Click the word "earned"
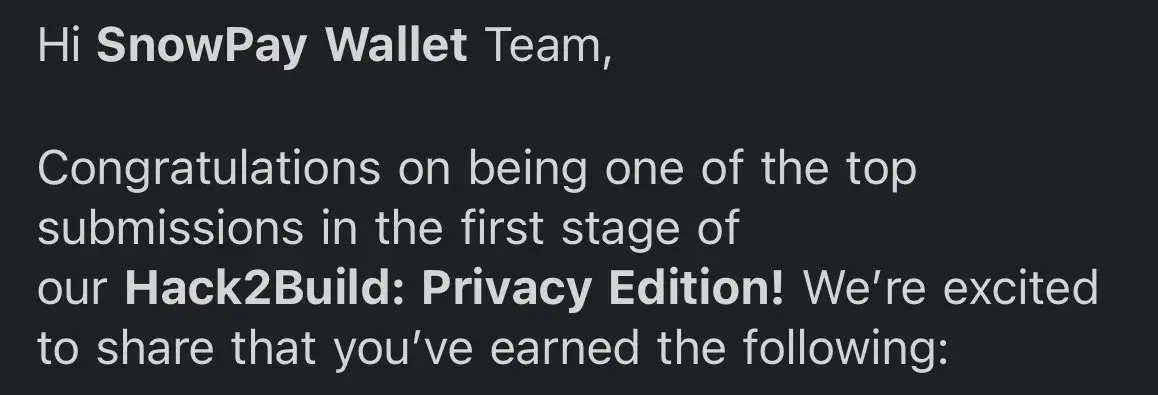1158x395 pixels. [x=564, y=349]
